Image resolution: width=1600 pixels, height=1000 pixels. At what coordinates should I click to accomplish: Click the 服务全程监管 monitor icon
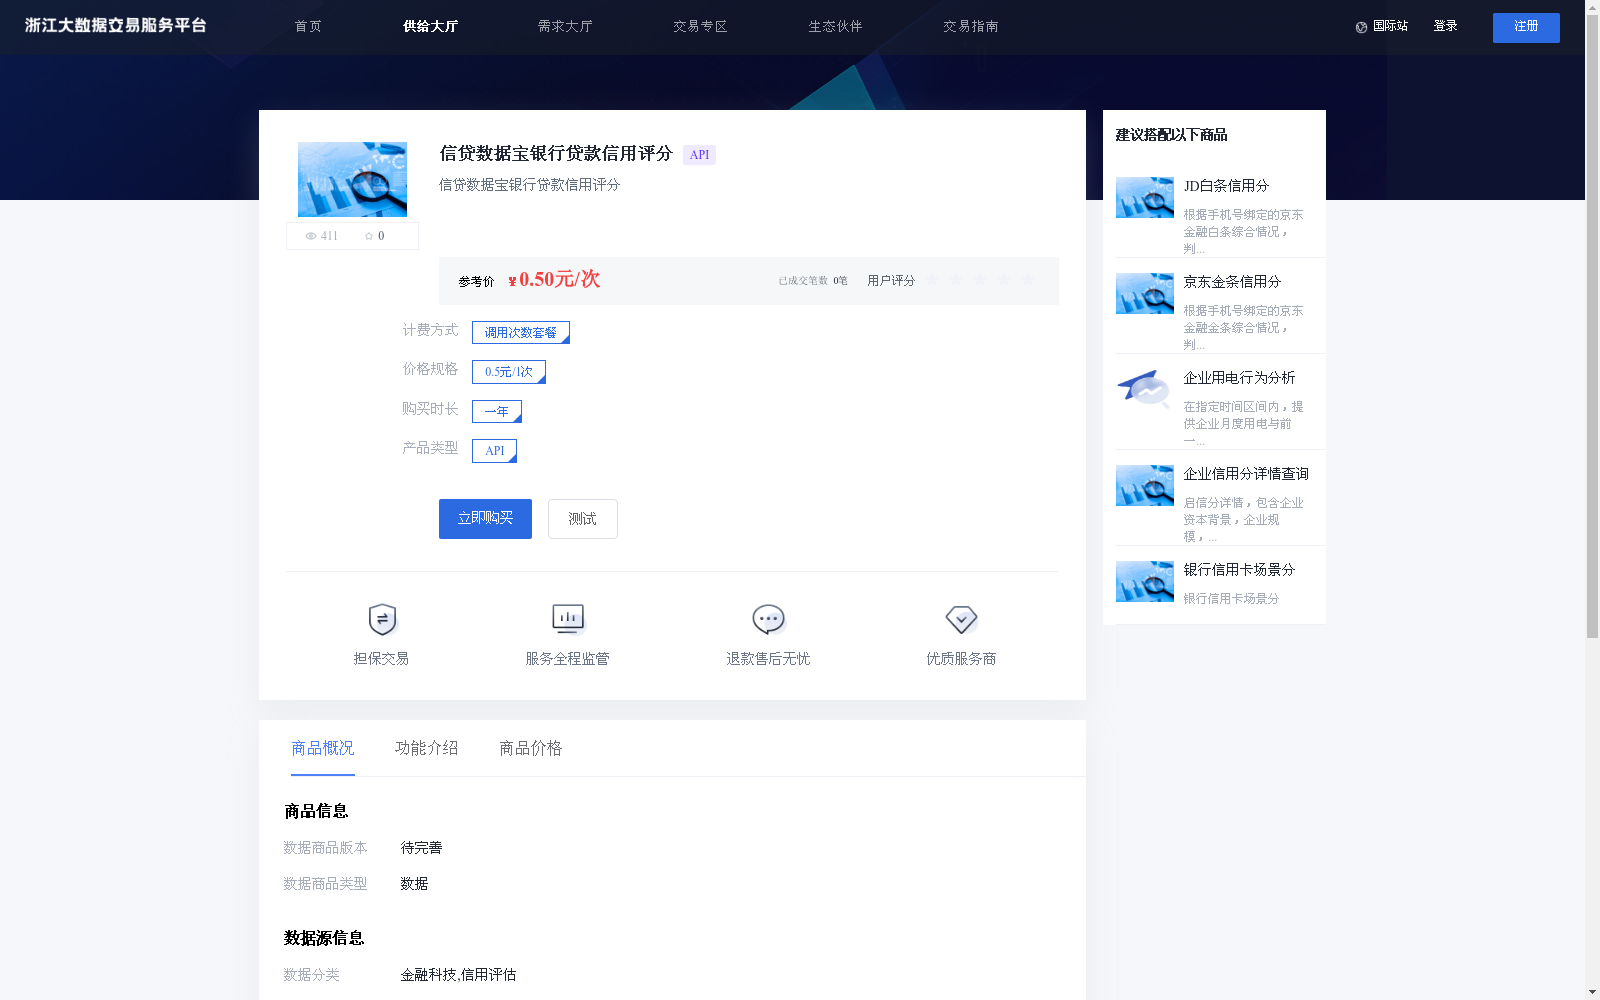[x=568, y=620]
